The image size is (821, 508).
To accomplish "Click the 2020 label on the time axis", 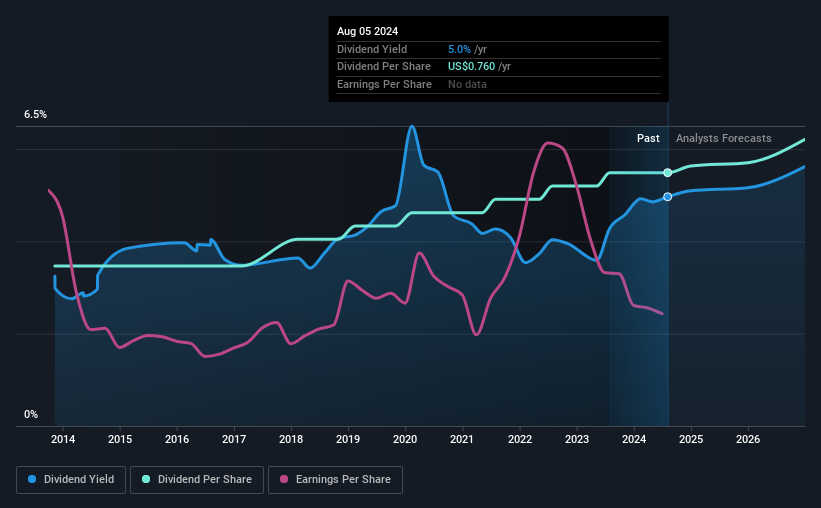I will pyautogui.click(x=405, y=439).
